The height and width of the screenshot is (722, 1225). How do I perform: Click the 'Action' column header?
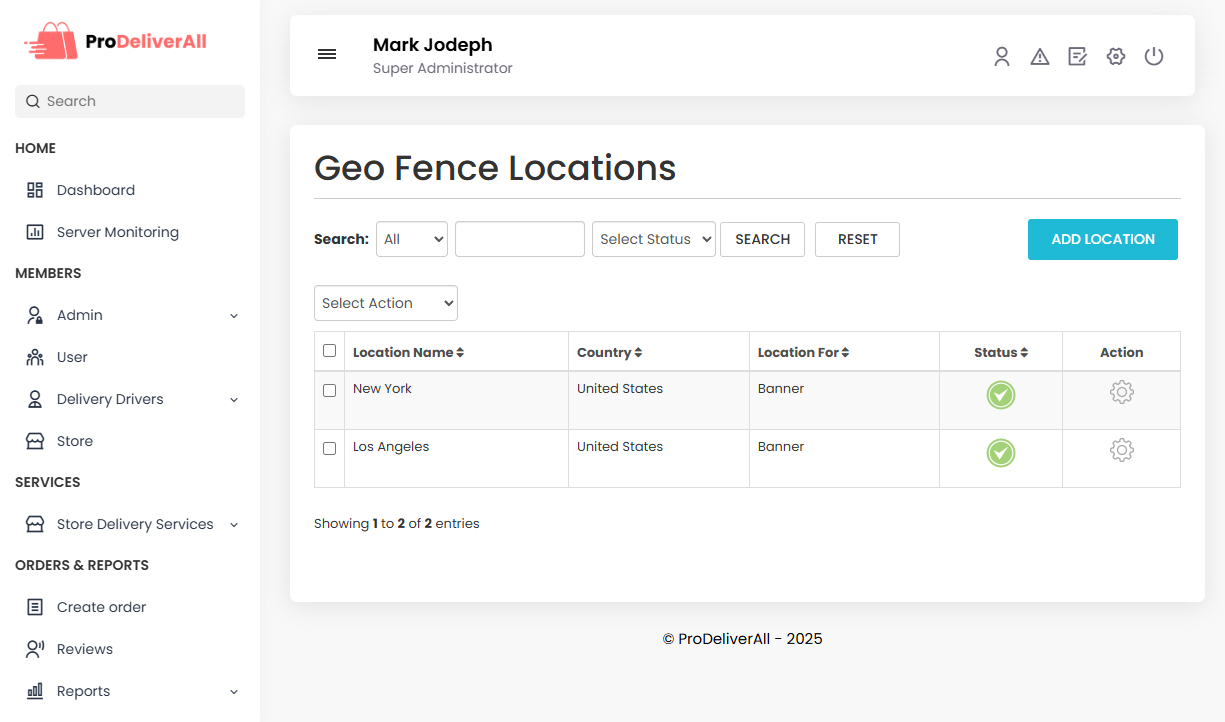tap(1122, 352)
